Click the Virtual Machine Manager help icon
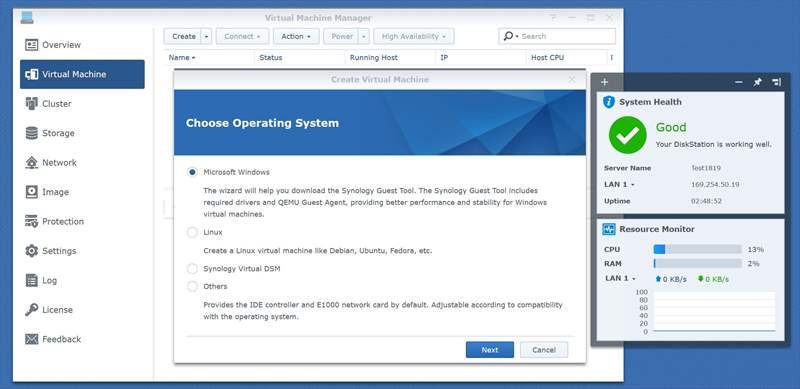Image resolution: width=800 pixels, height=389 pixels. (553, 18)
